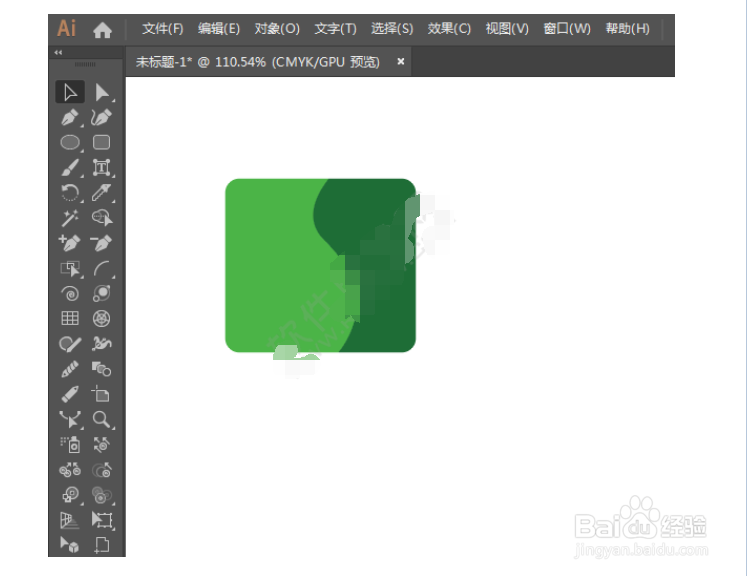Select the Add Anchor Point tool
This screenshot has height=576, width=749.
pos(70,243)
